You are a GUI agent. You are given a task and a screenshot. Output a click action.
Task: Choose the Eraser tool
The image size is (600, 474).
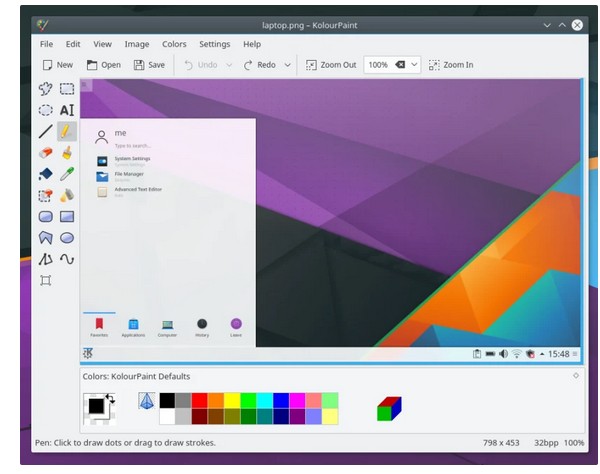(46, 153)
